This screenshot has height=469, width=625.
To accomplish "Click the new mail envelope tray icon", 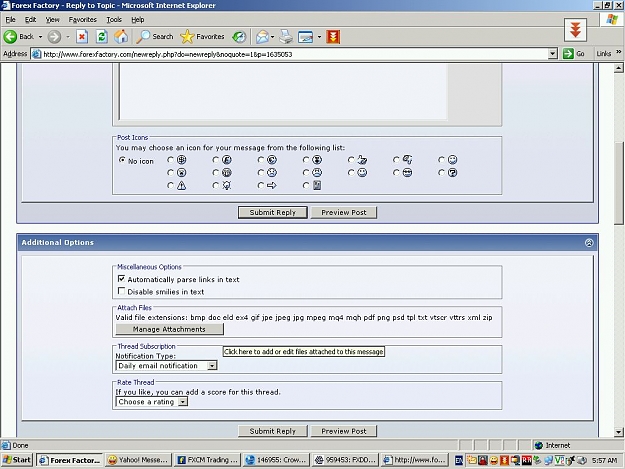I will [472, 460].
